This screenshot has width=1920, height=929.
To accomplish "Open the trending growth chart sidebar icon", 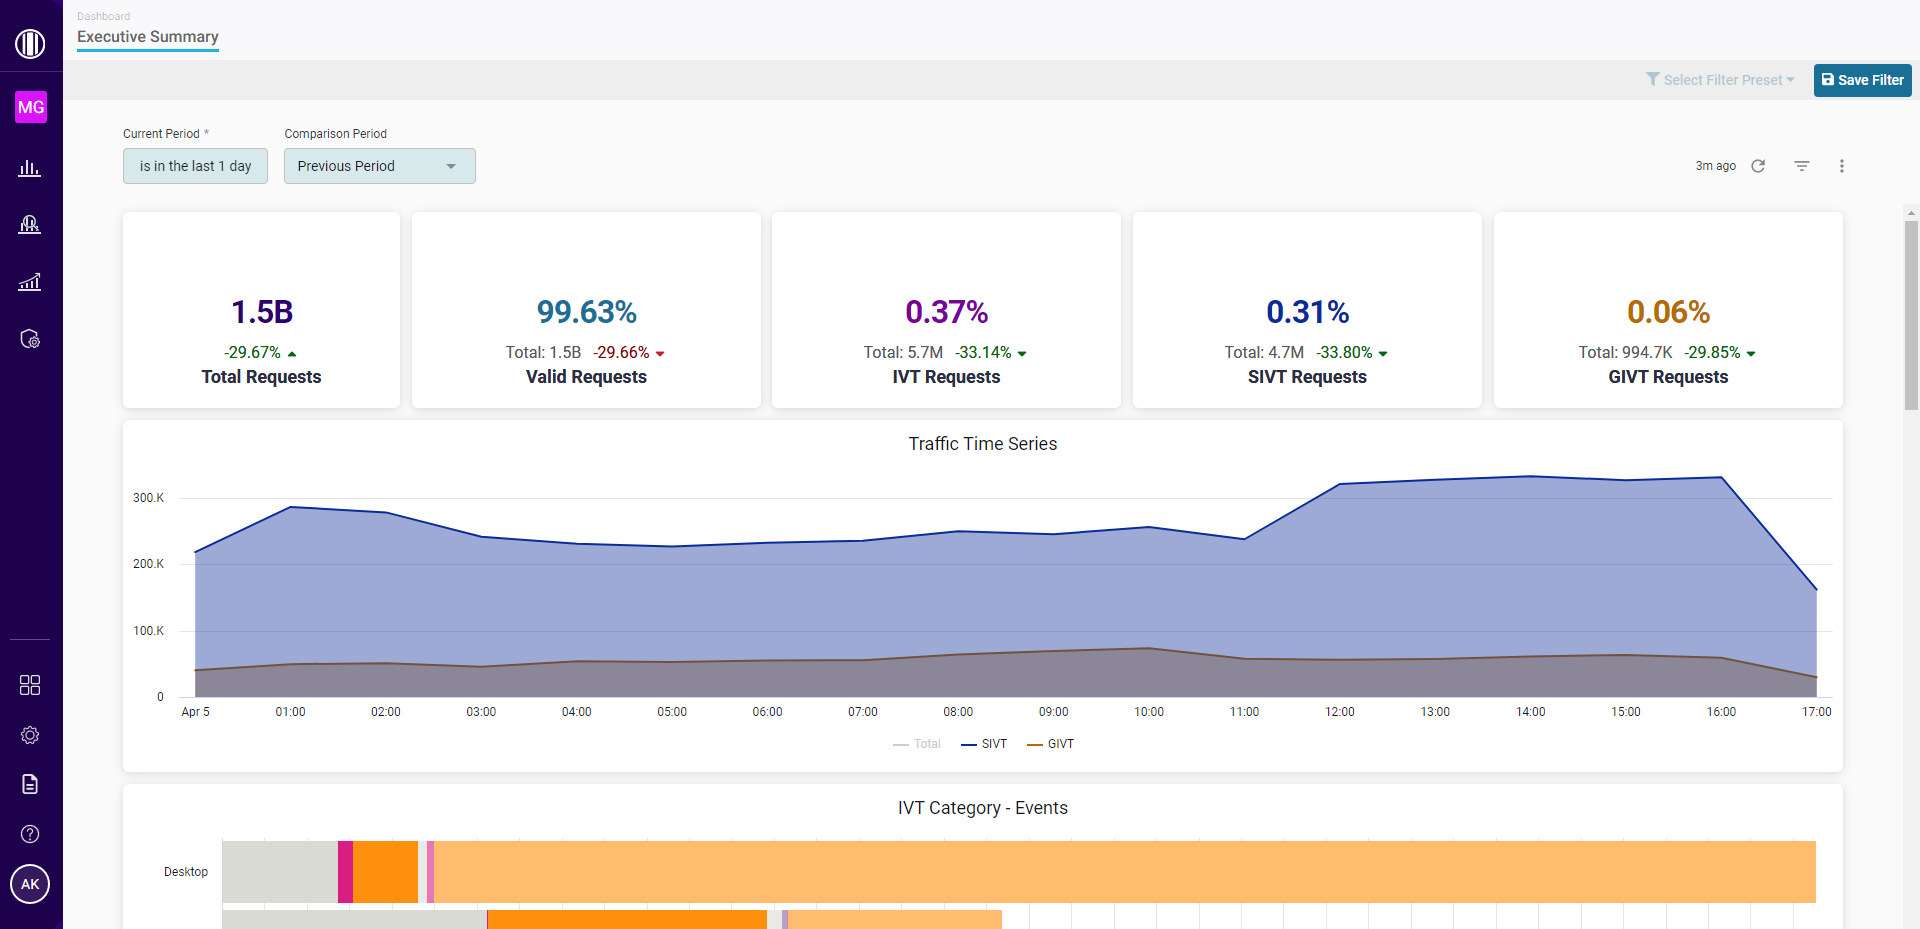I will click(30, 282).
